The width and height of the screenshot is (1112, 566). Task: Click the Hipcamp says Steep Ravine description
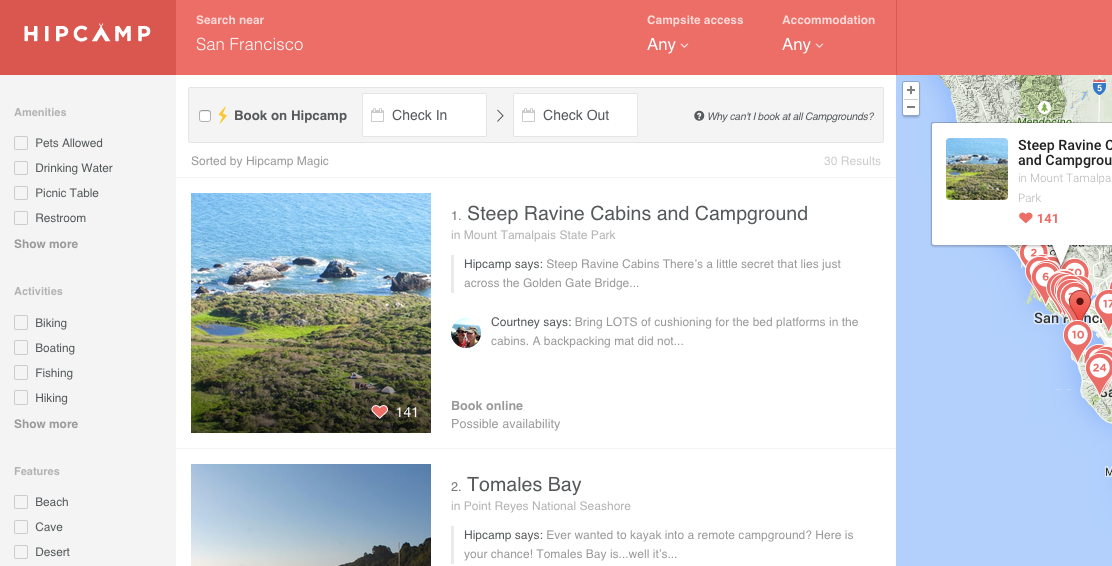pyautogui.click(x=652, y=274)
